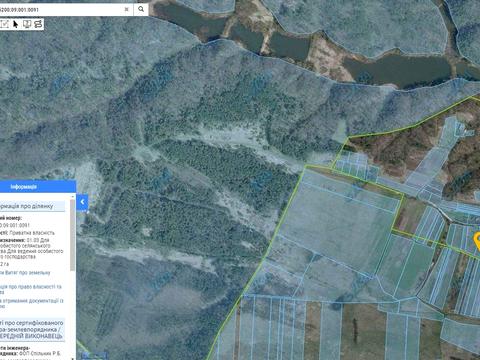Viewport: 480px width, 360px height.
Task: Open the право власності information link
Action: point(31,289)
